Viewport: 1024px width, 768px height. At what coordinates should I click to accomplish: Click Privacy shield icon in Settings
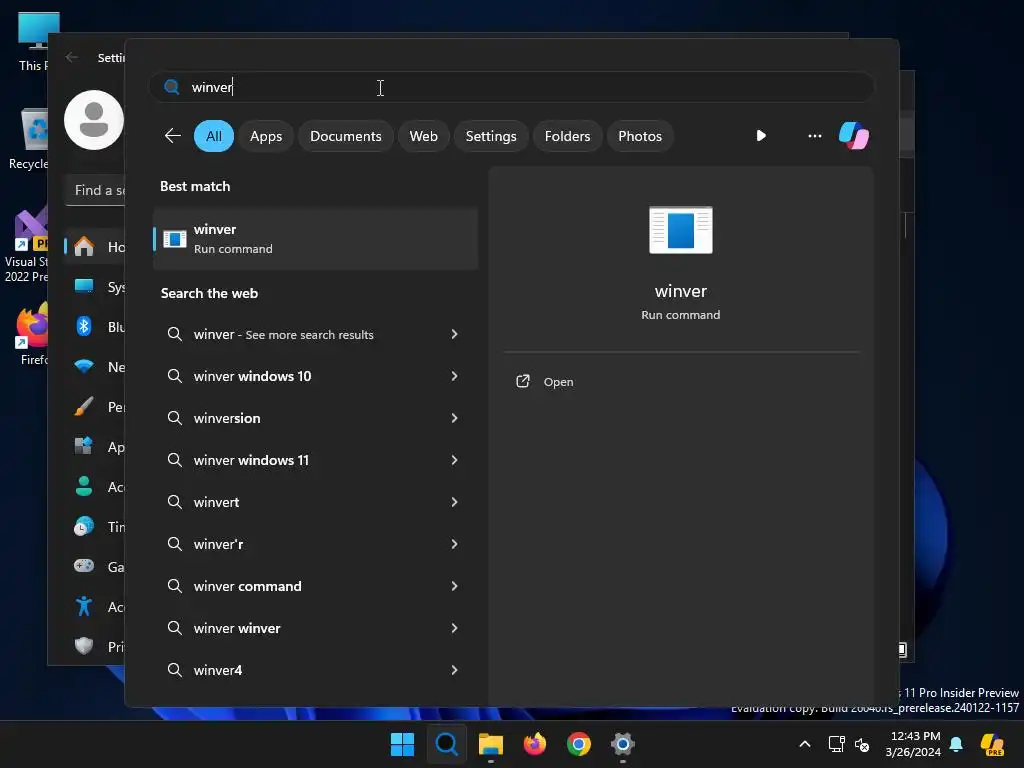point(84,646)
